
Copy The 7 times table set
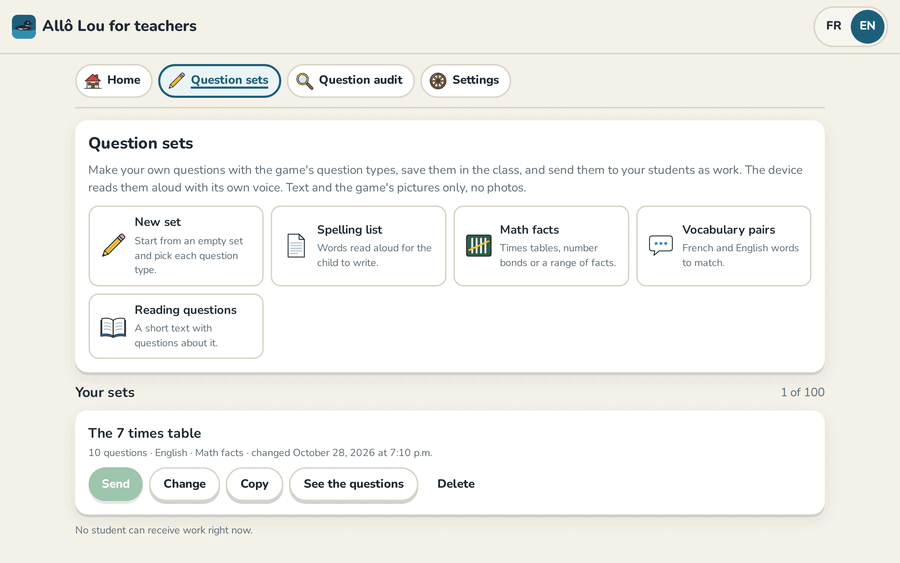tap(254, 484)
